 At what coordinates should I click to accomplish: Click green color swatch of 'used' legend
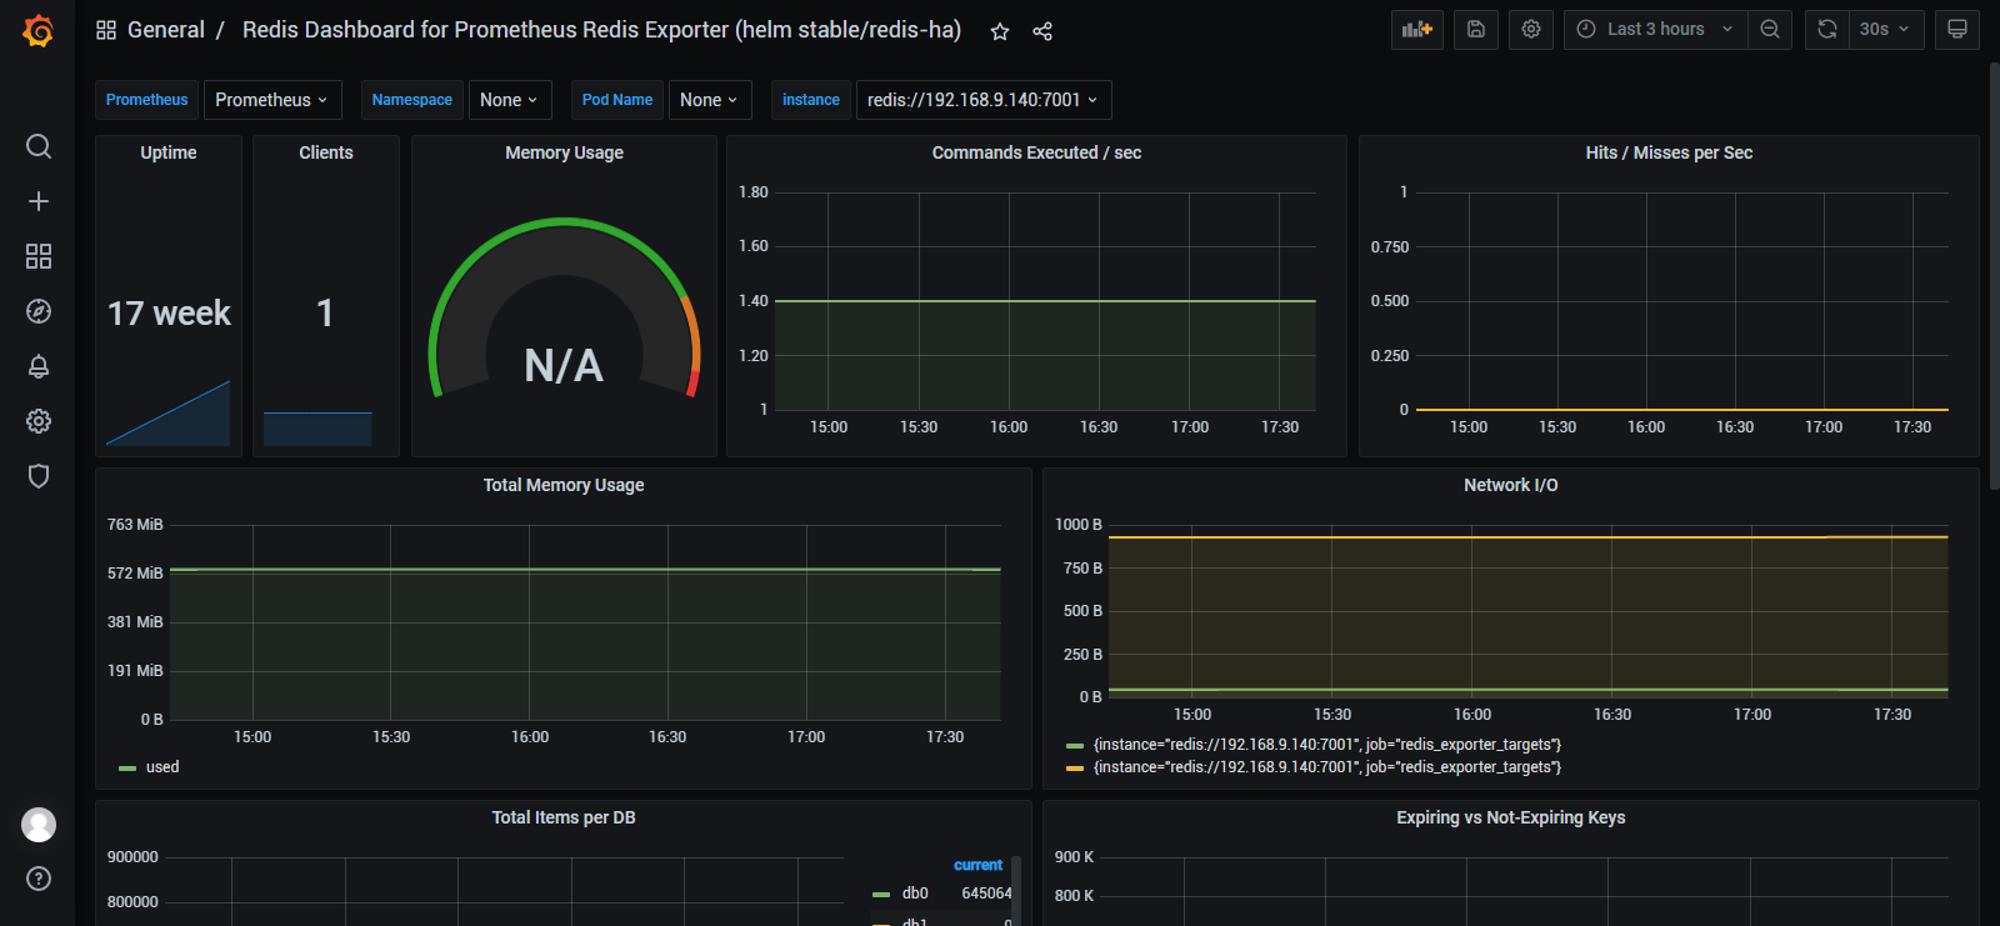click(127, 768)
